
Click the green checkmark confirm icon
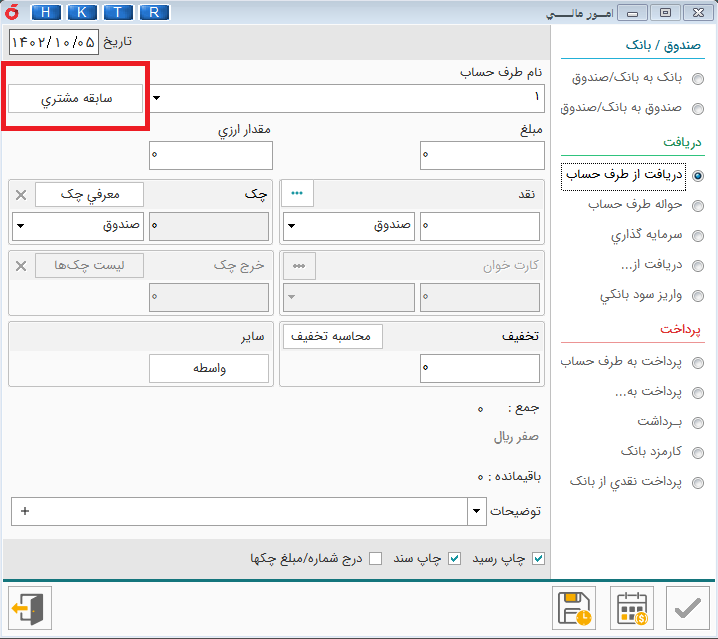click(687, 608)
